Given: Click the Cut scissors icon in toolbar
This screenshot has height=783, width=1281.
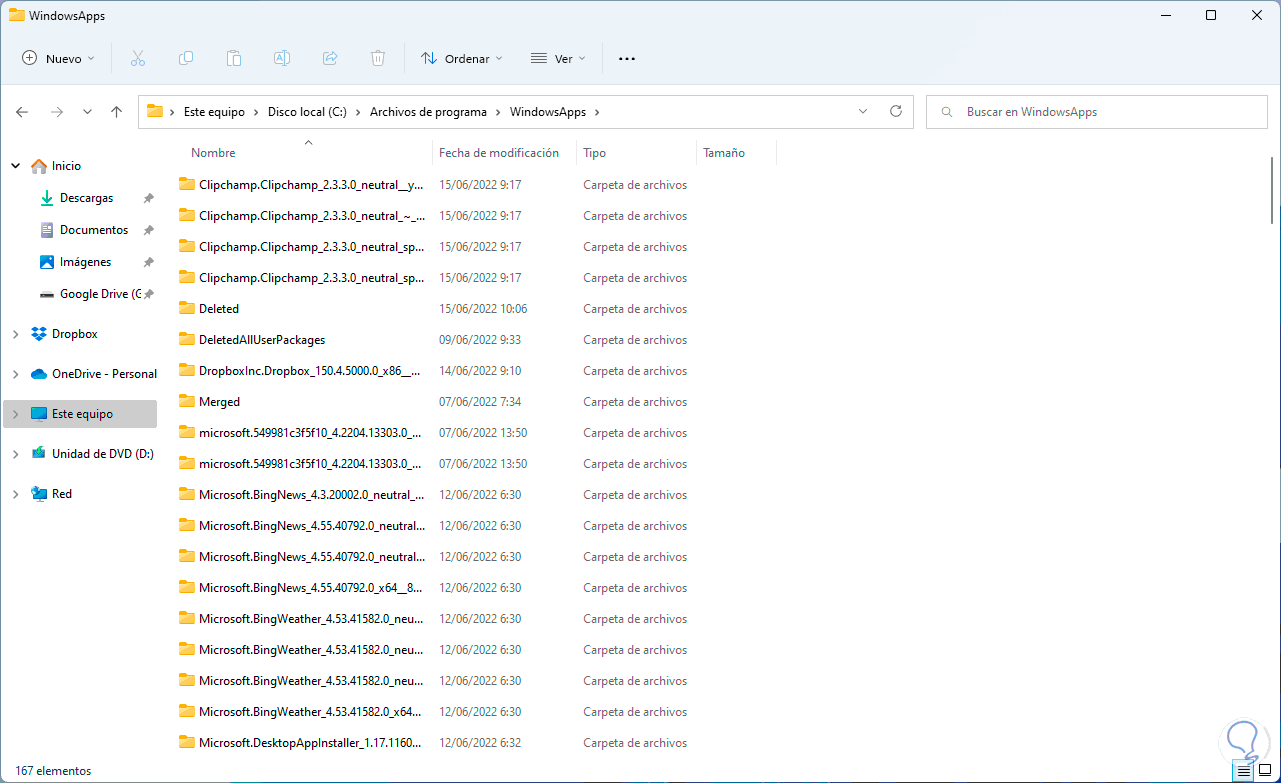Looking at the screenshot, I should point(138,59).
